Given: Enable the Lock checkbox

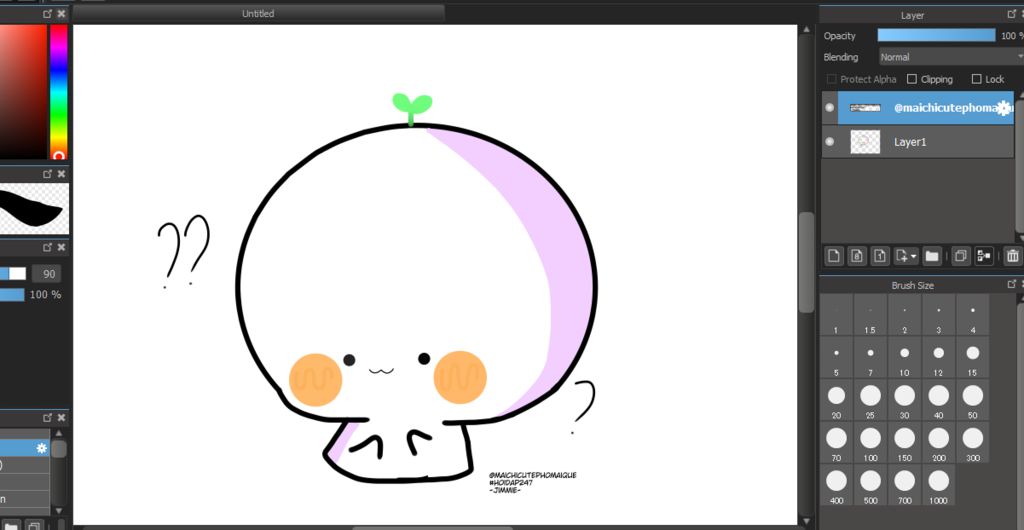Looking at the screenshot, I should (976, 79).
